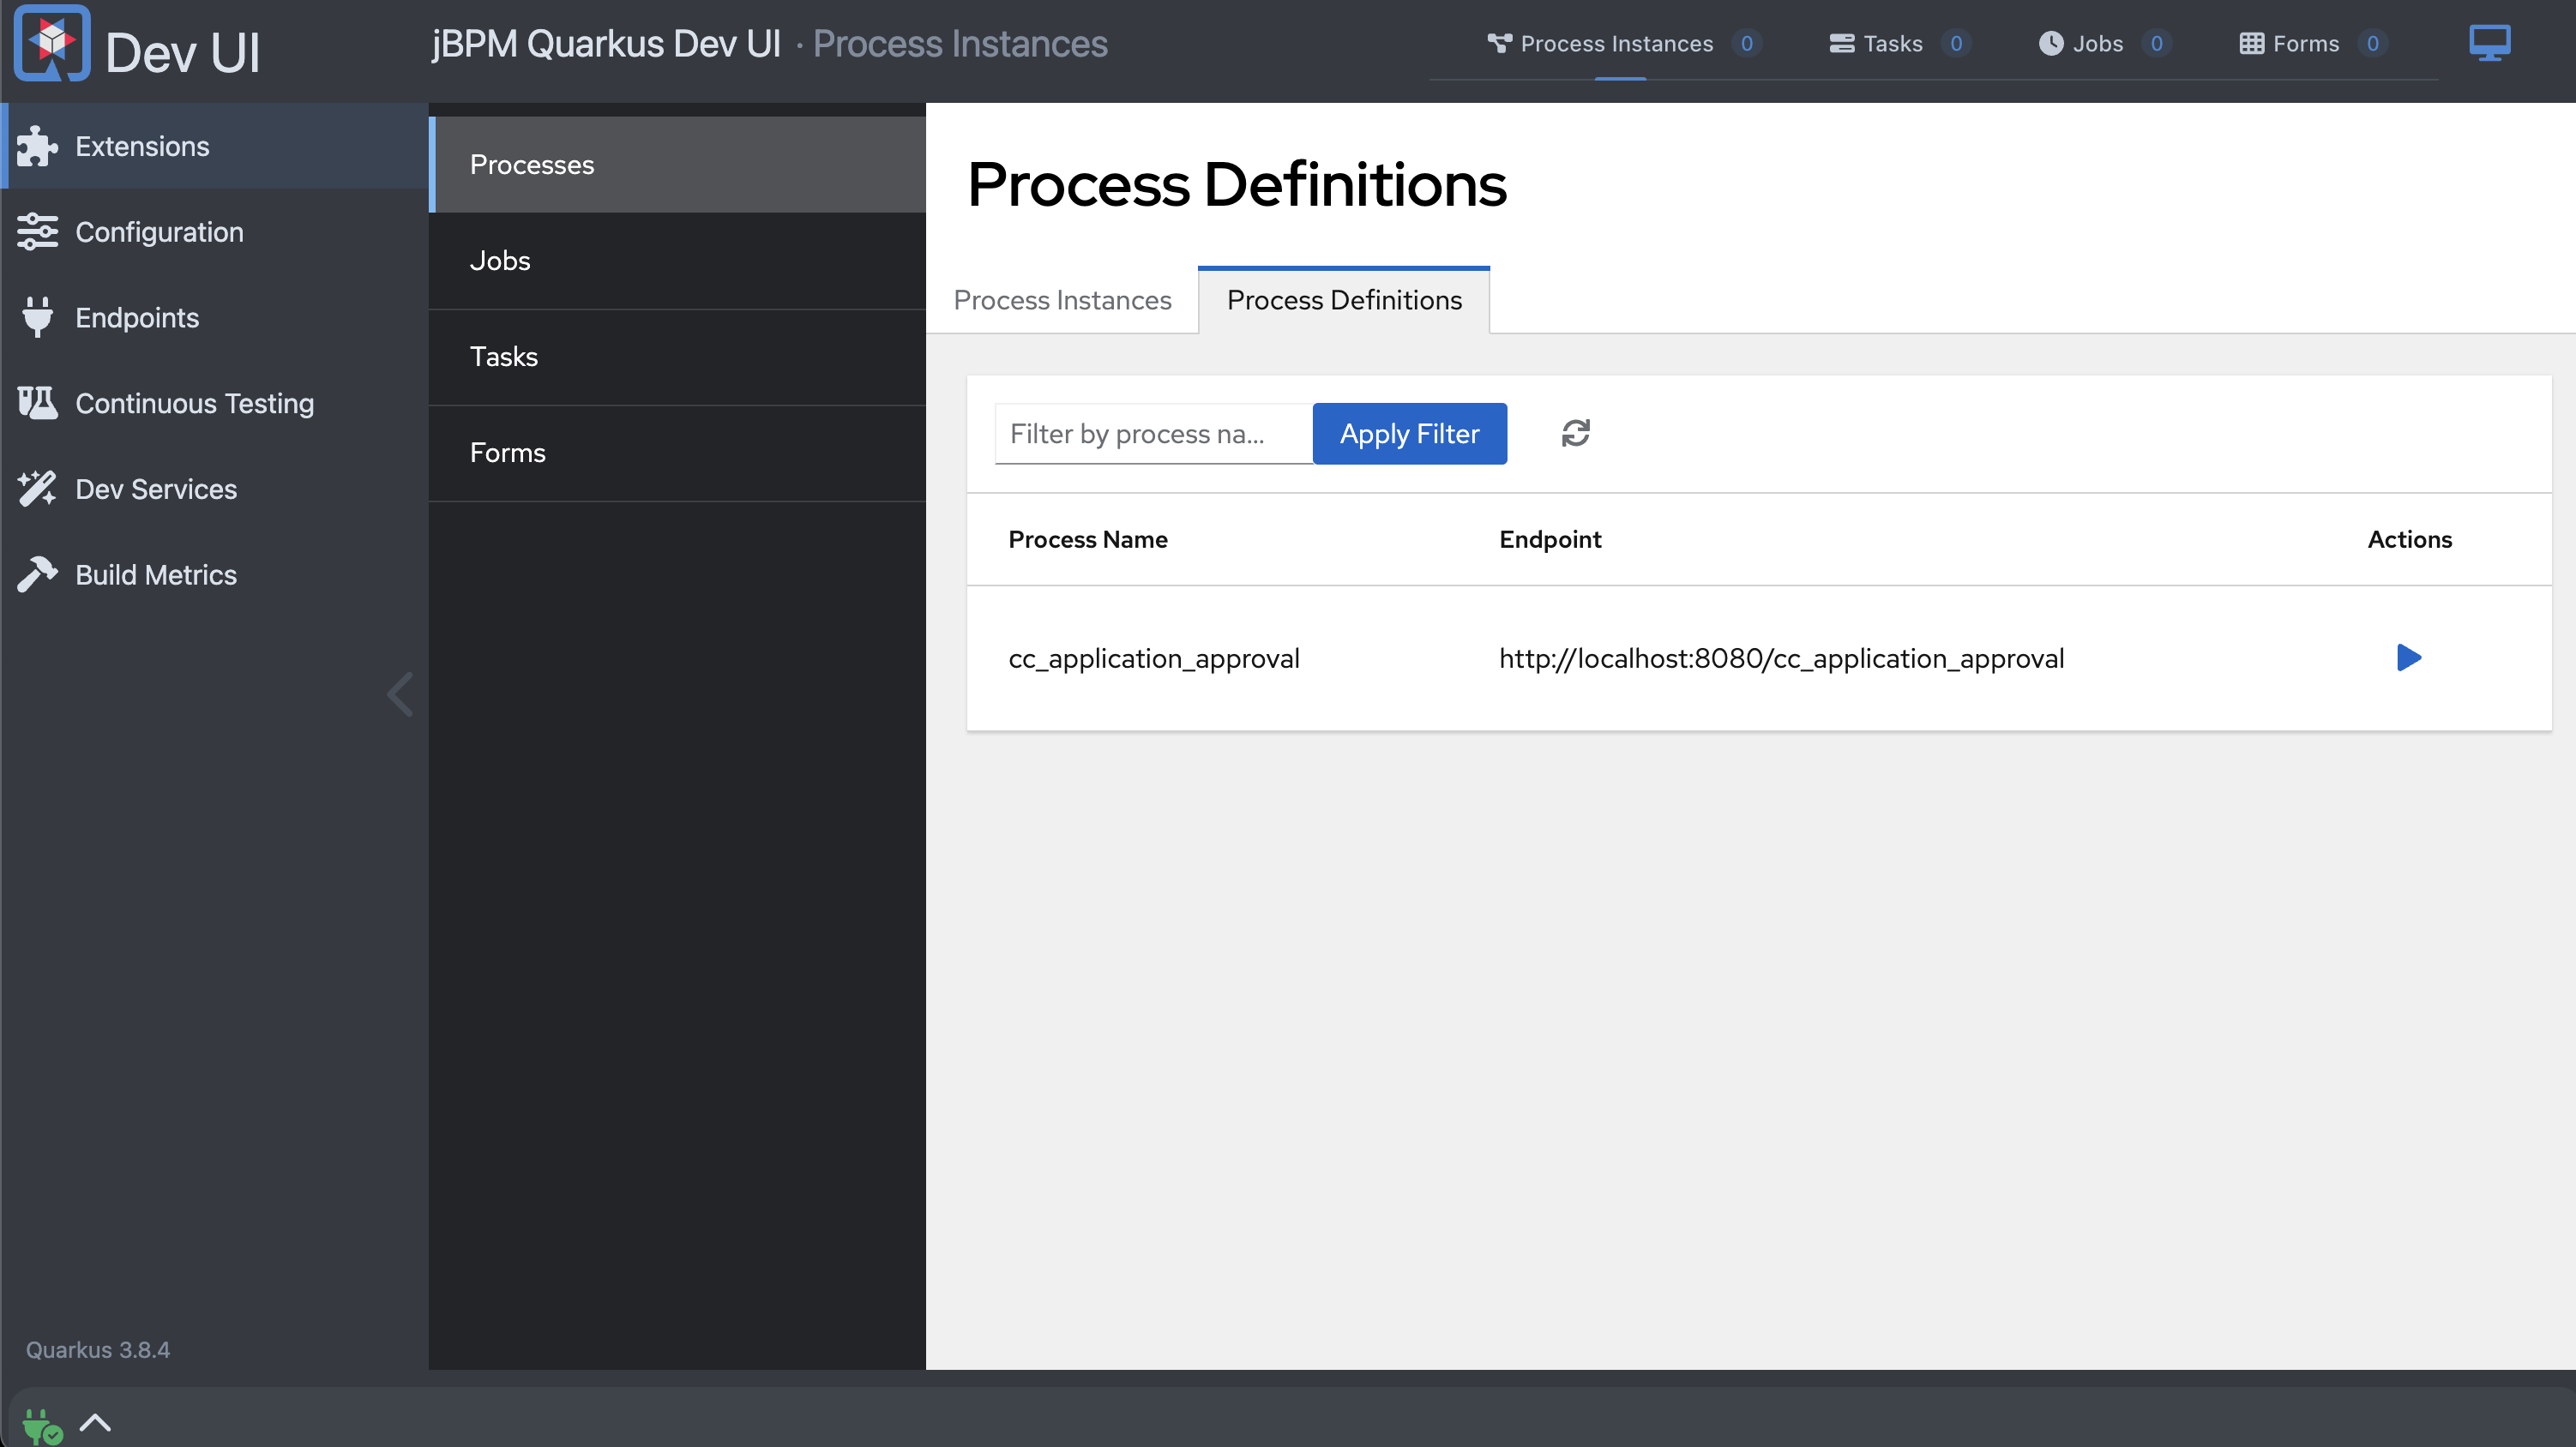2576x1447 pixels.
Task: Select Tasks in the jBPM menu
Action: click(677, 357)
